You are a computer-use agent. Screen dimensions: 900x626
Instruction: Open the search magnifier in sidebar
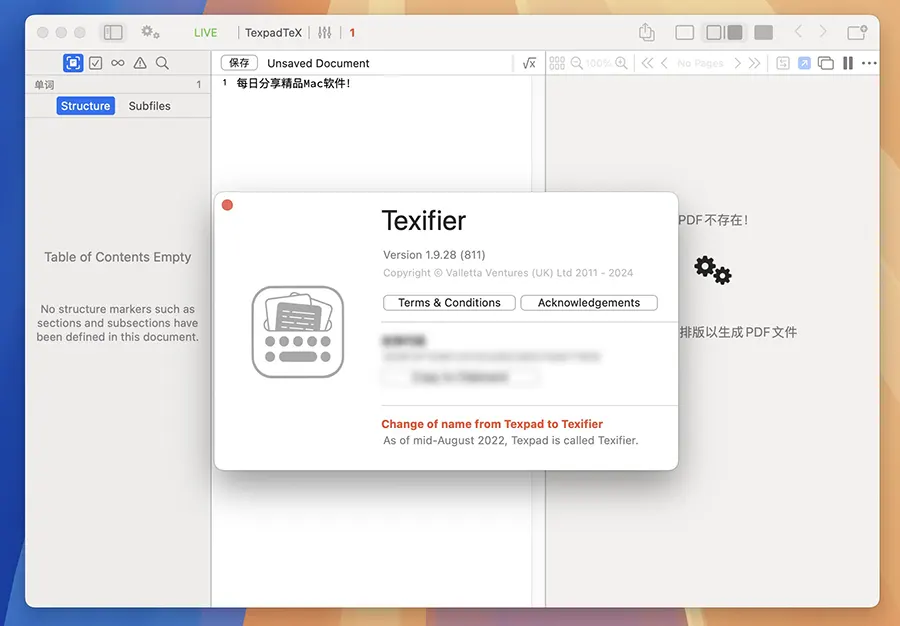click(162, 63)
